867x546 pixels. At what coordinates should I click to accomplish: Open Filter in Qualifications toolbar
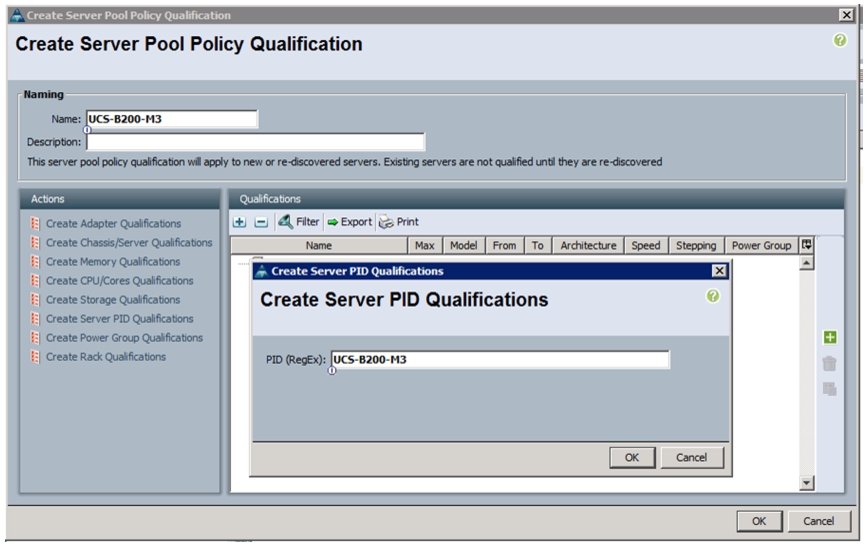(299, 222)
